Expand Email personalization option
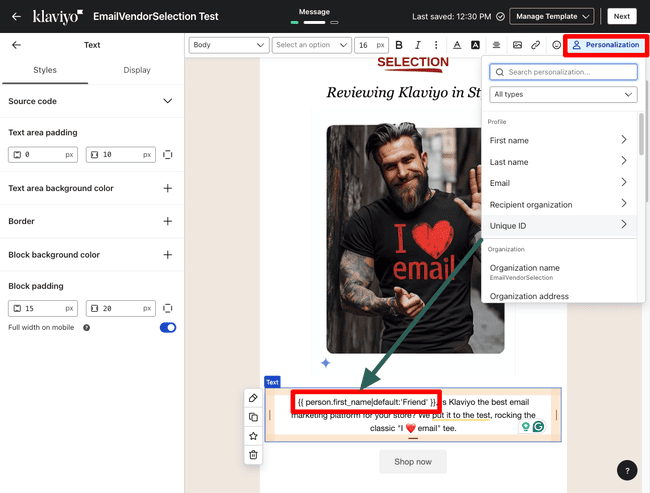This screenshot has height=493, width=650. pyautogui.click(x=559, y=183)
